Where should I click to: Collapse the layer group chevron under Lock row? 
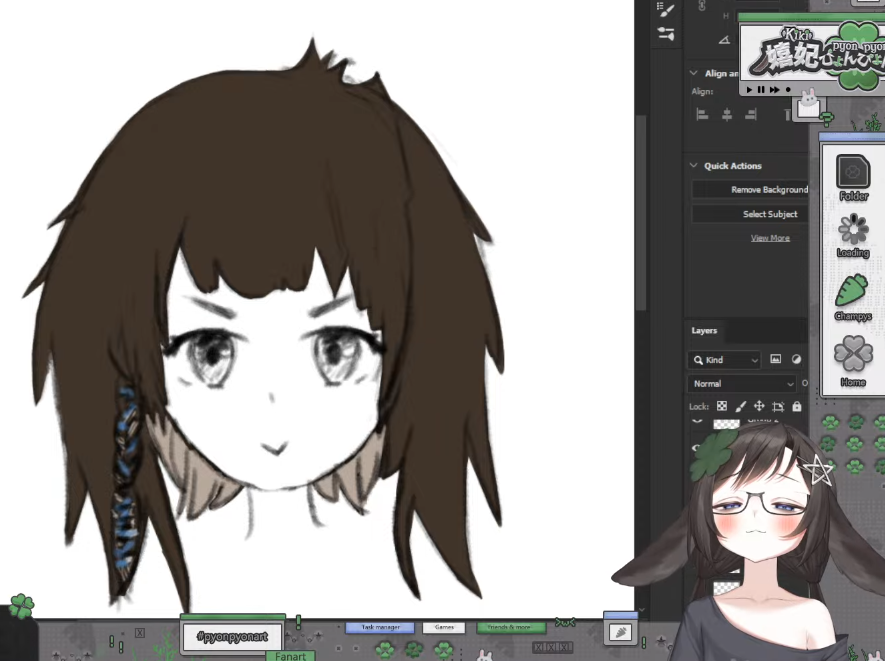click(696, 421)
